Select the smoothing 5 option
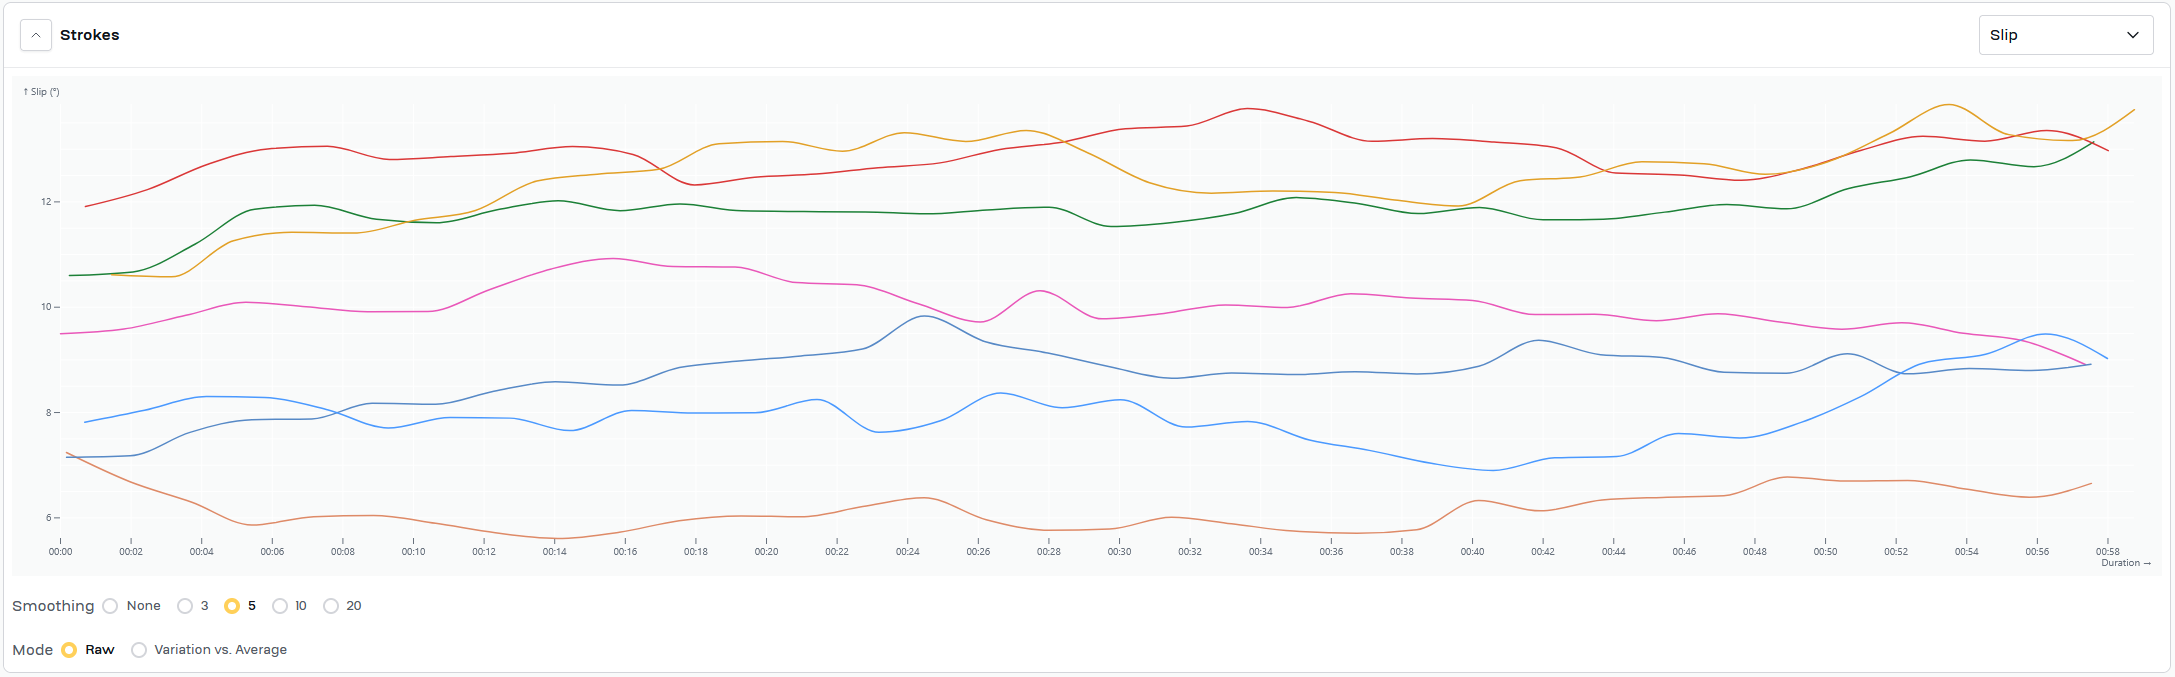 coord(232,606)
